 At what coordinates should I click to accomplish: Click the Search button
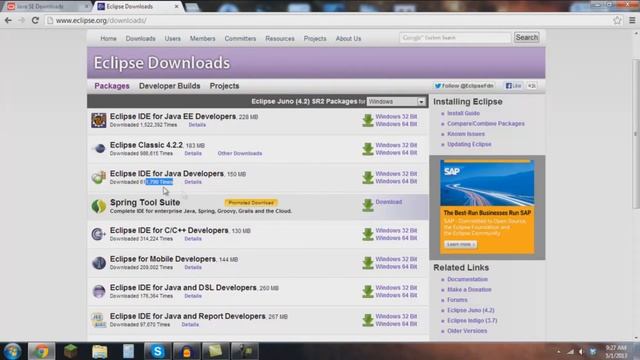coord(527,38)
